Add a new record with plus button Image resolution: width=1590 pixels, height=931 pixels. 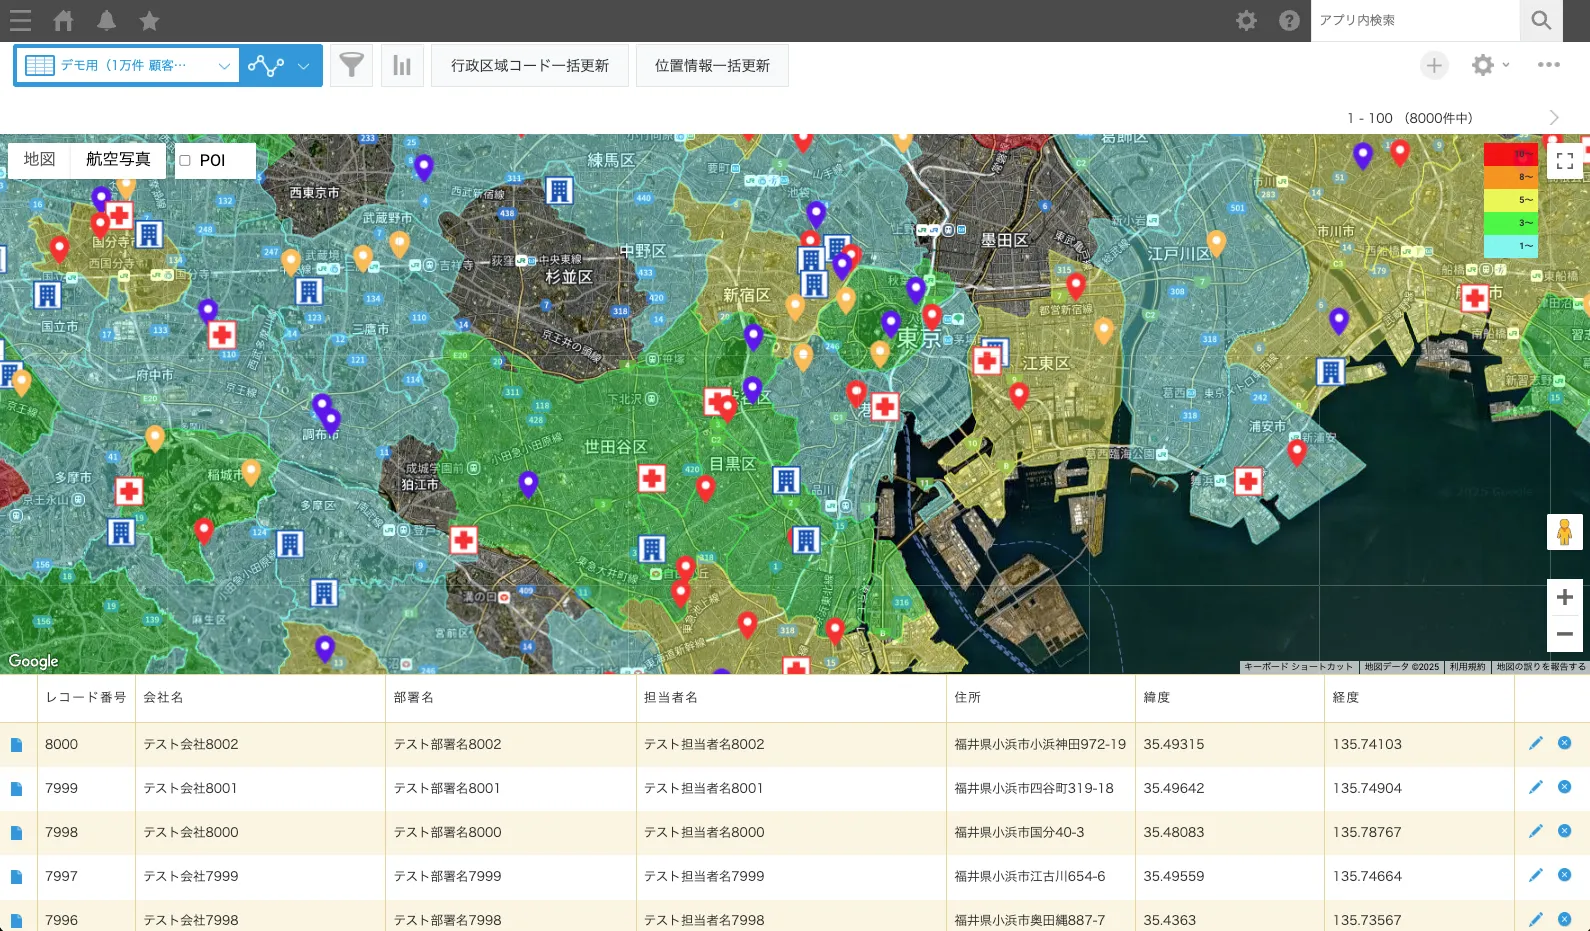[1434, 65]
